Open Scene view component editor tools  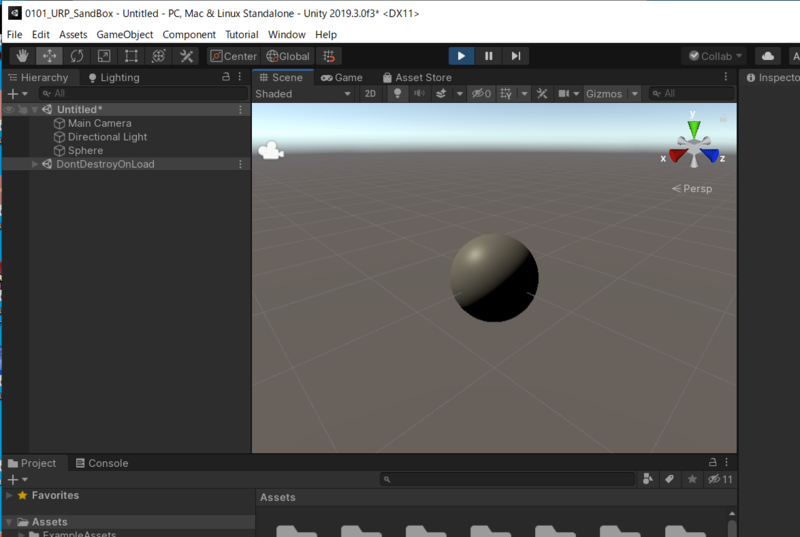(x=542, y=94)
